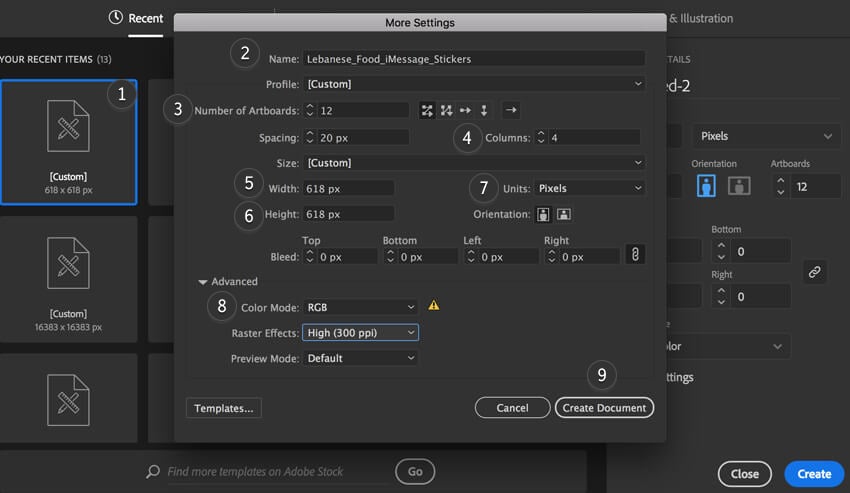850x493 pixels.
Task: Switch to the Recent tab
Action: [145, 18]
